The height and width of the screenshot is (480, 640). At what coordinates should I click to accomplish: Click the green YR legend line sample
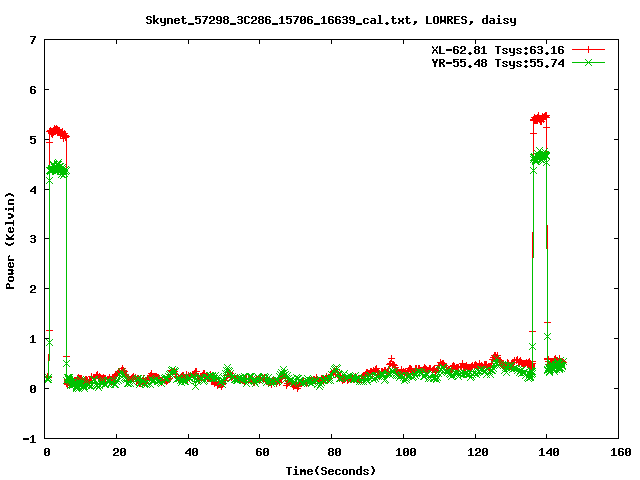coord(588,62)
